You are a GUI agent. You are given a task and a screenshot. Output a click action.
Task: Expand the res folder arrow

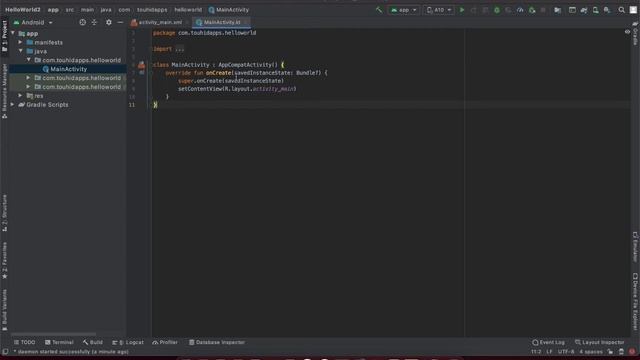point(20,96)
